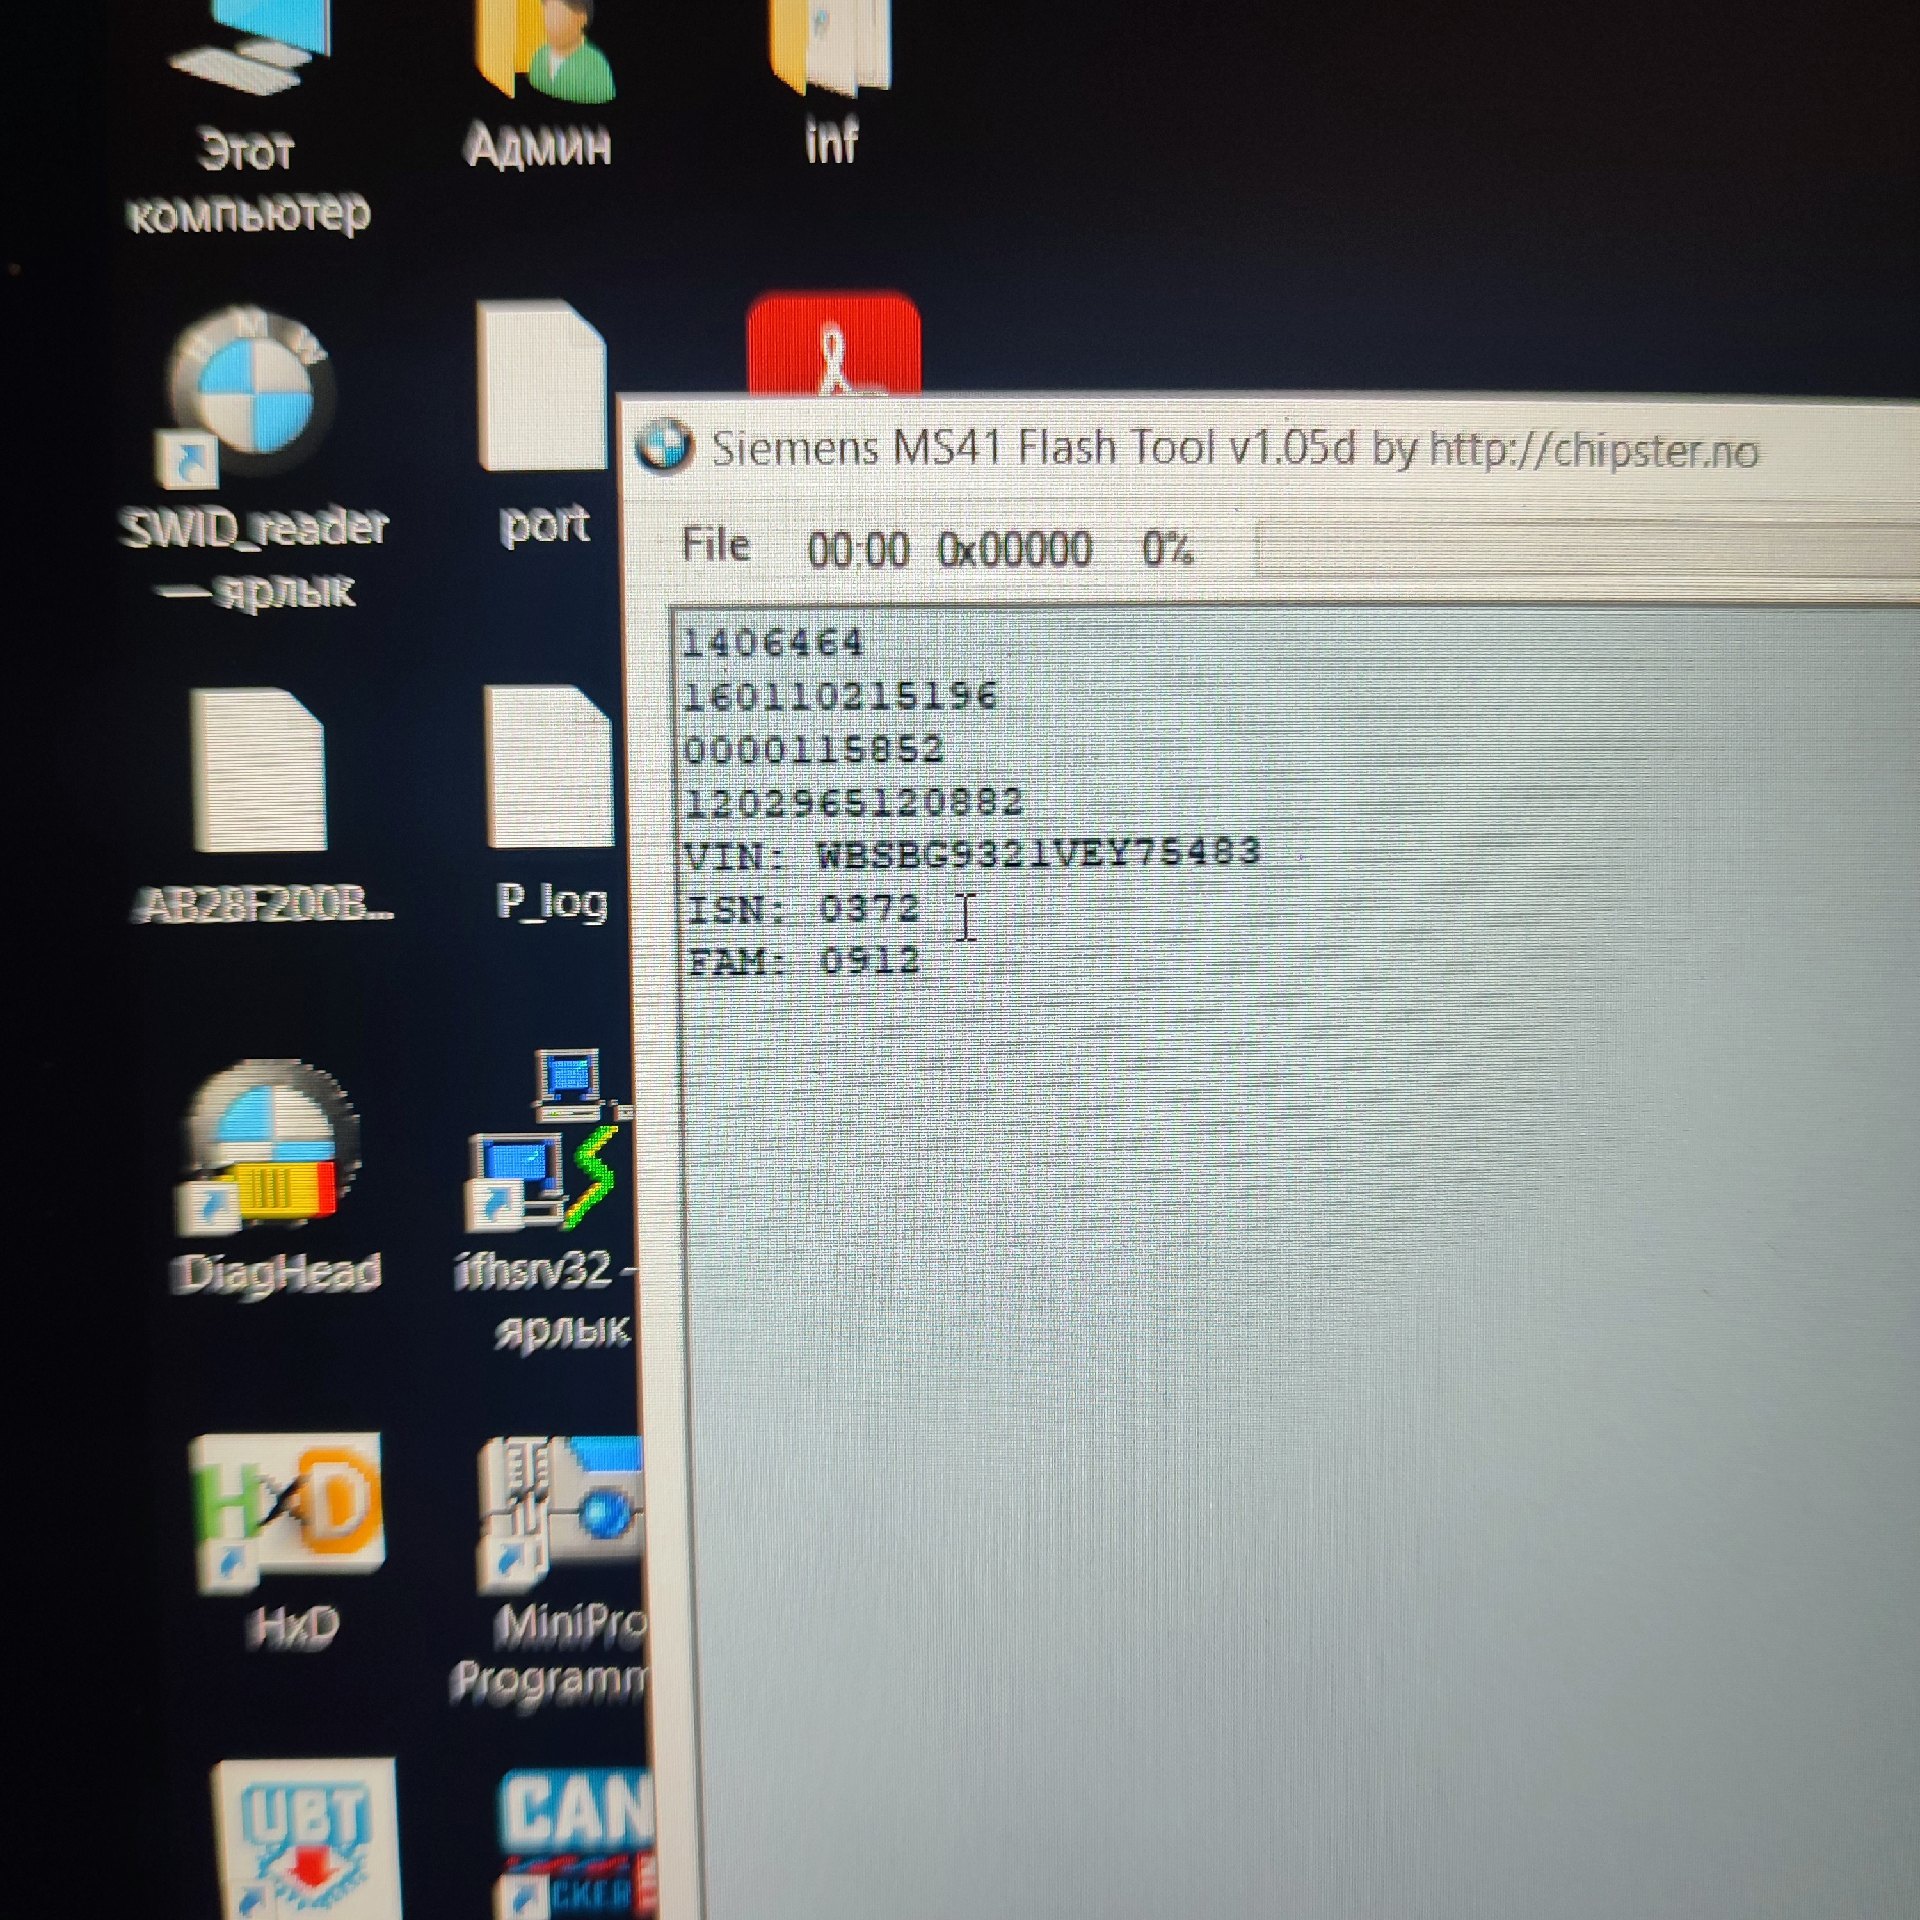Click the 0x00000 address indicator
The width and height of the screenshot is (1920, 1920).
1014,550
